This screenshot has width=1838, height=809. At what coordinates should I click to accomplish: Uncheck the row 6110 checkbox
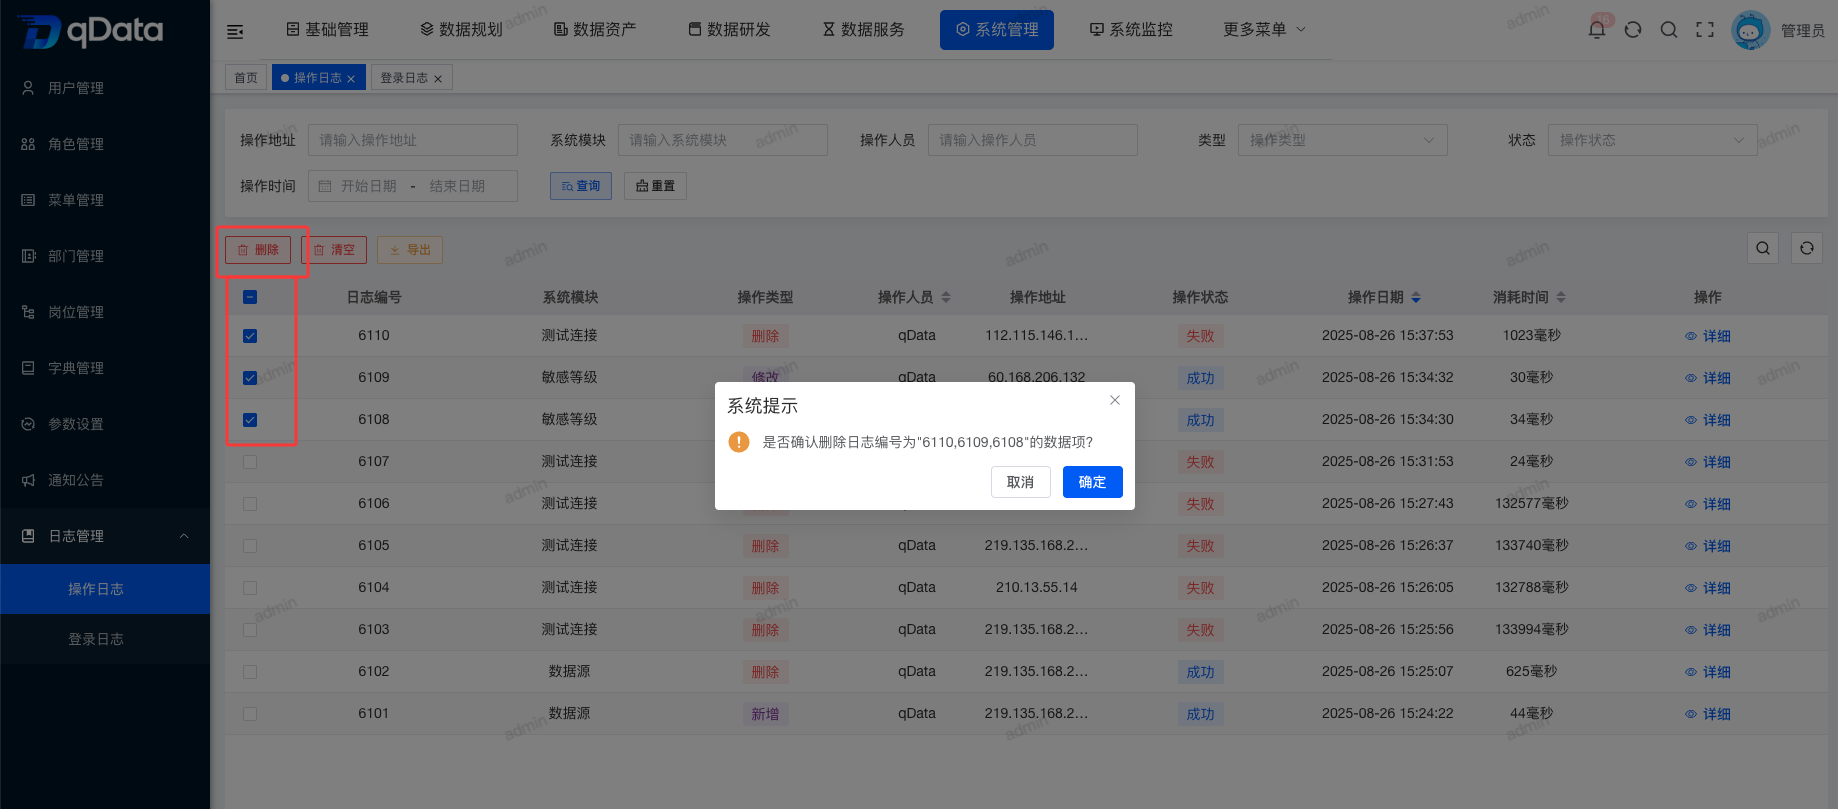[250, 336]
